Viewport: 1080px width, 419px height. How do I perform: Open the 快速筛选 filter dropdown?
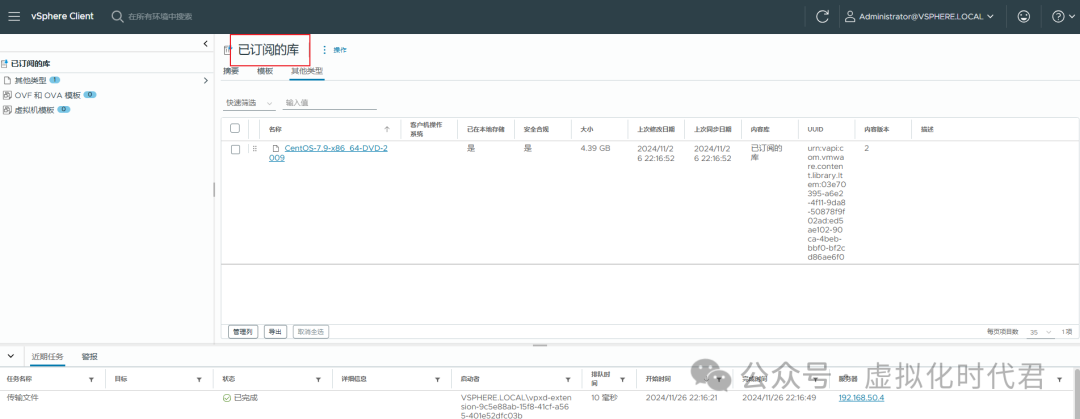(x=249, y=103)
